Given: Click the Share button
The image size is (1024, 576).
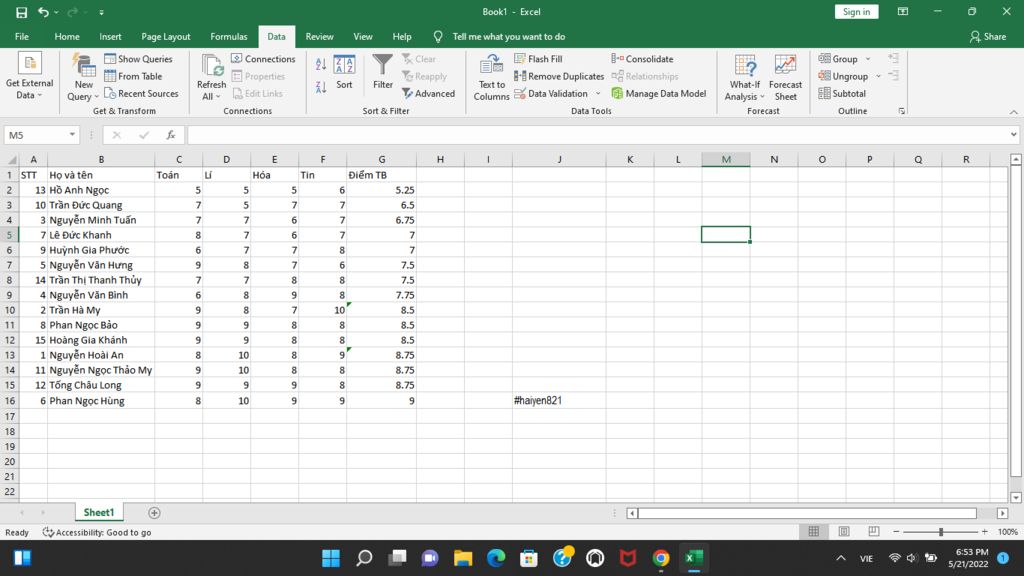Looking at the screenshot, I should pyautogui.click(x=988, y=37).
